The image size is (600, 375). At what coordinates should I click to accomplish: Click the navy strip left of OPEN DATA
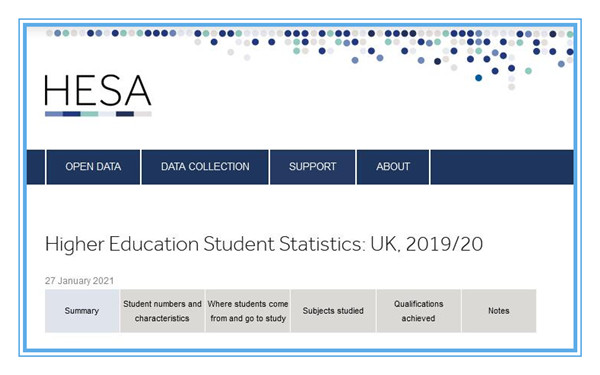36,167
